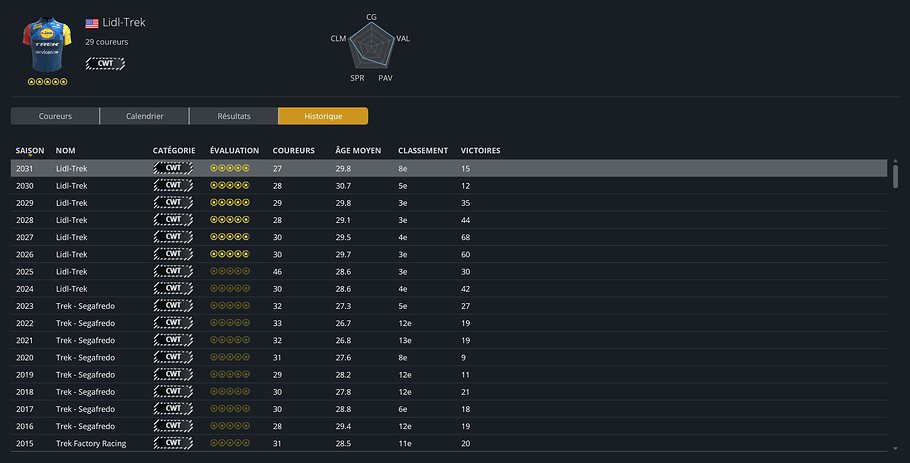Sort table by CLASSEMENT column header

pyautogui.click(x=422, y=151)
